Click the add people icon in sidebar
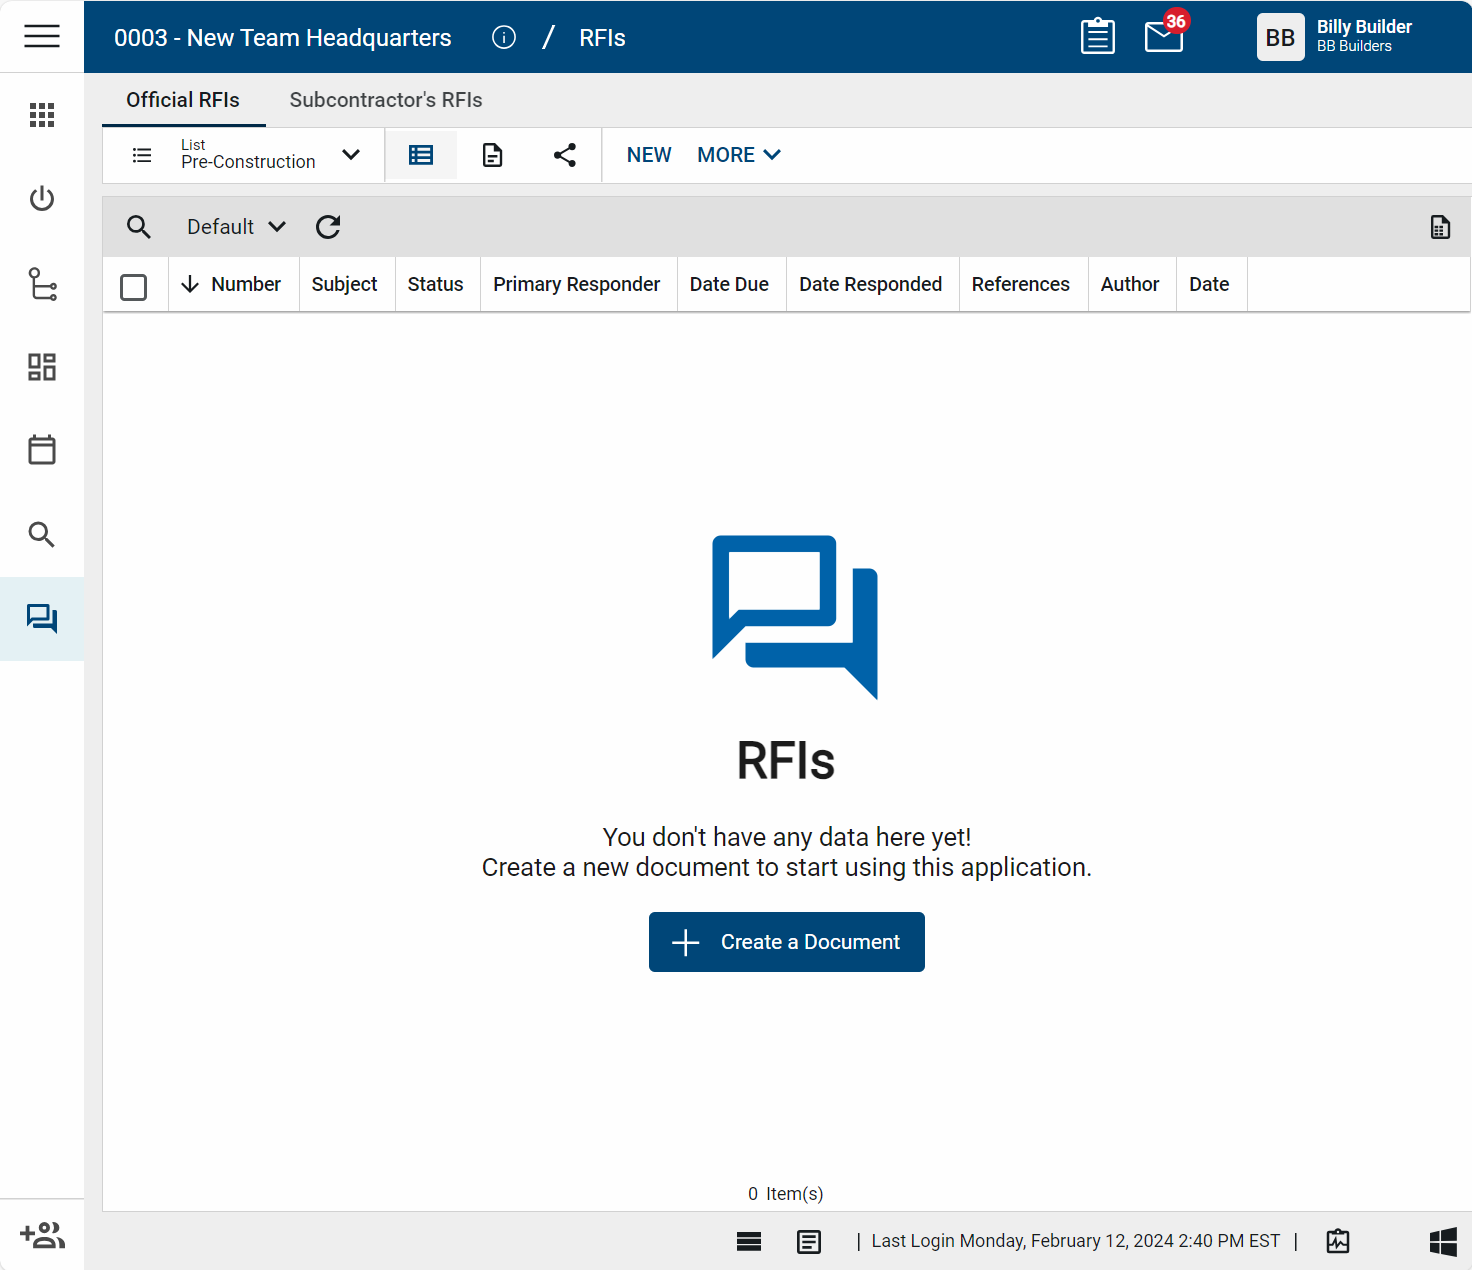The image size is (1472, 1270). click(42, 1236)
